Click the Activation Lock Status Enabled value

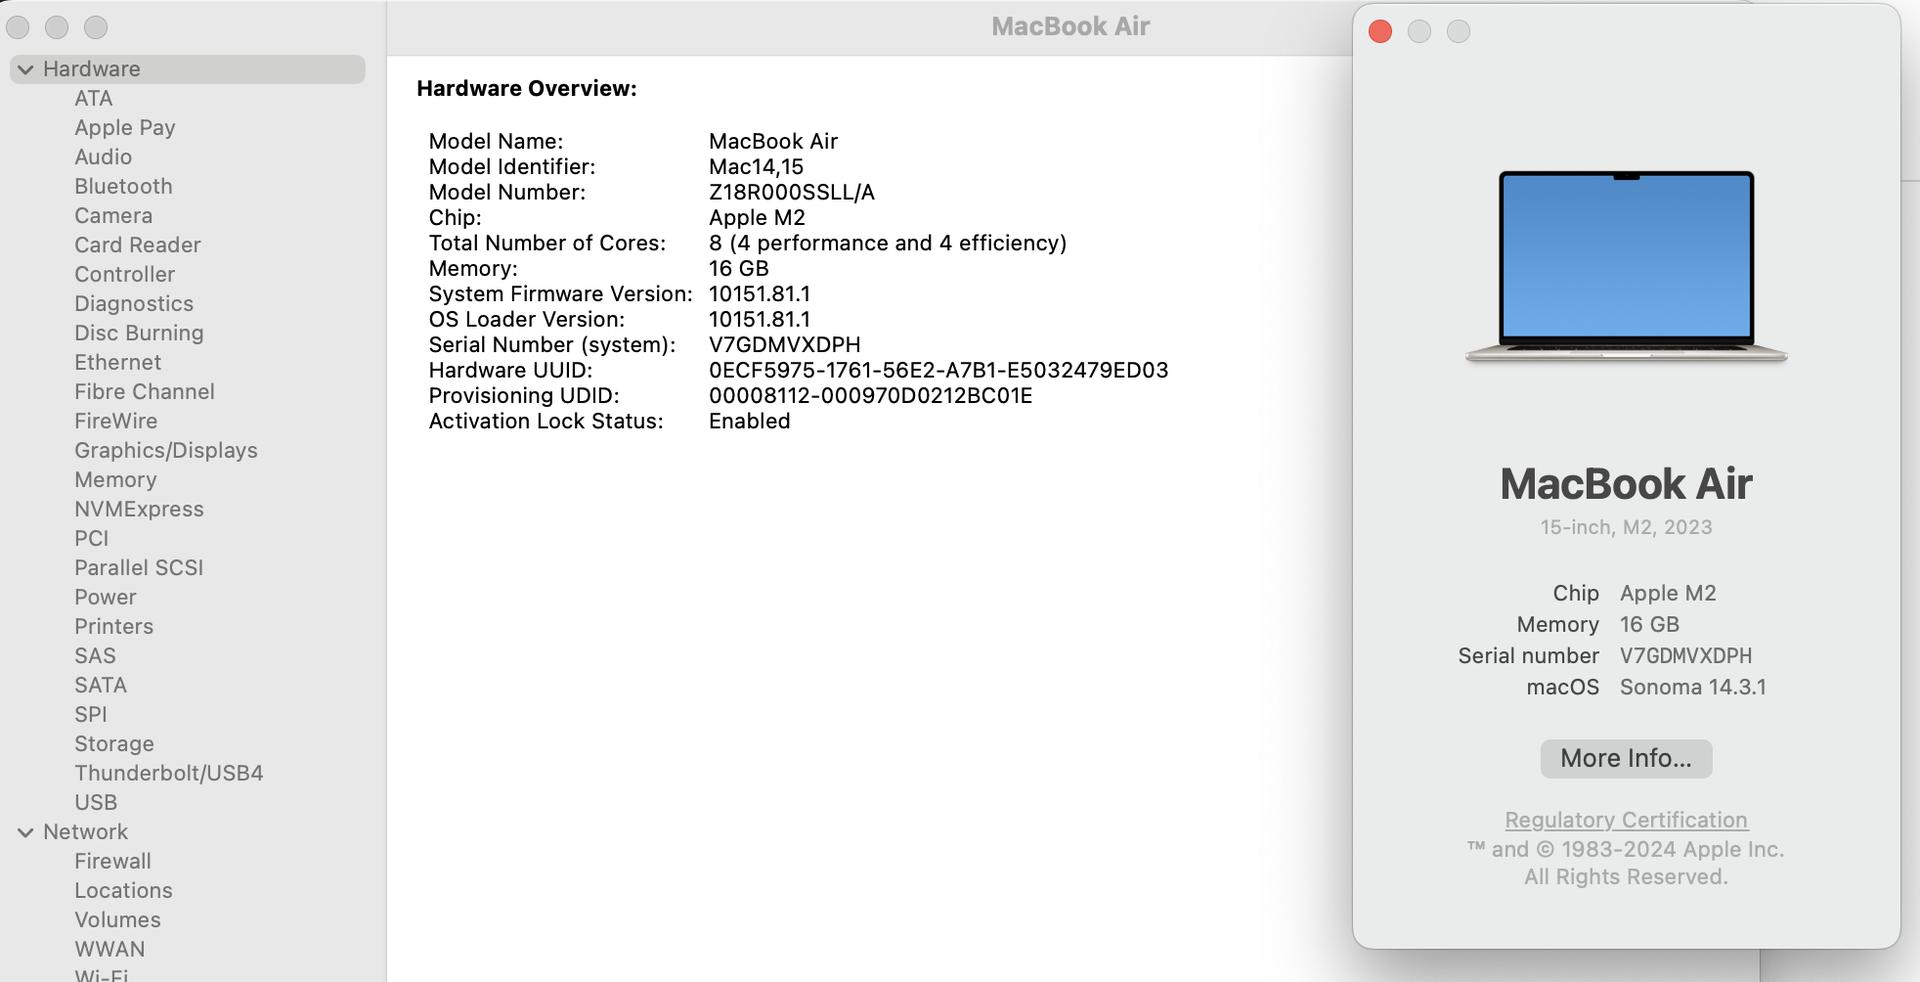[749, 421]
